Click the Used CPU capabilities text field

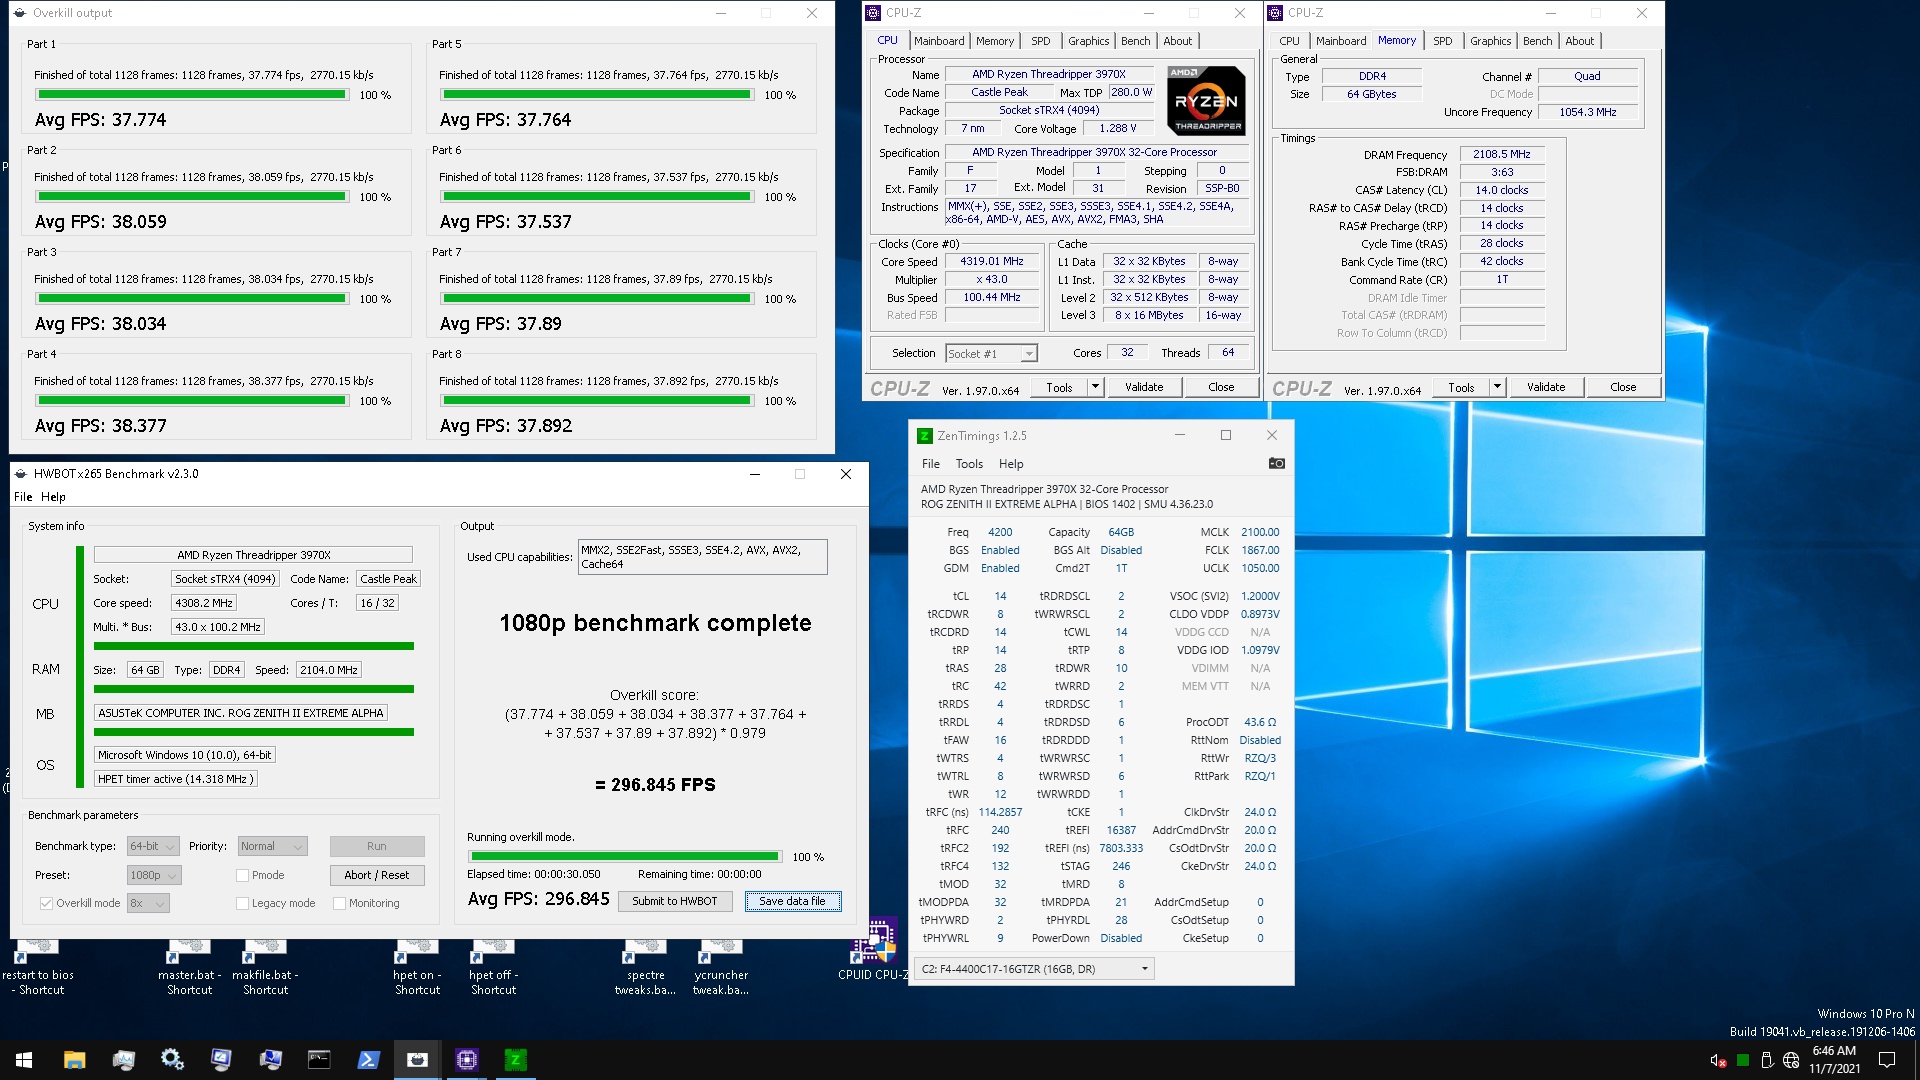point(702,557)
